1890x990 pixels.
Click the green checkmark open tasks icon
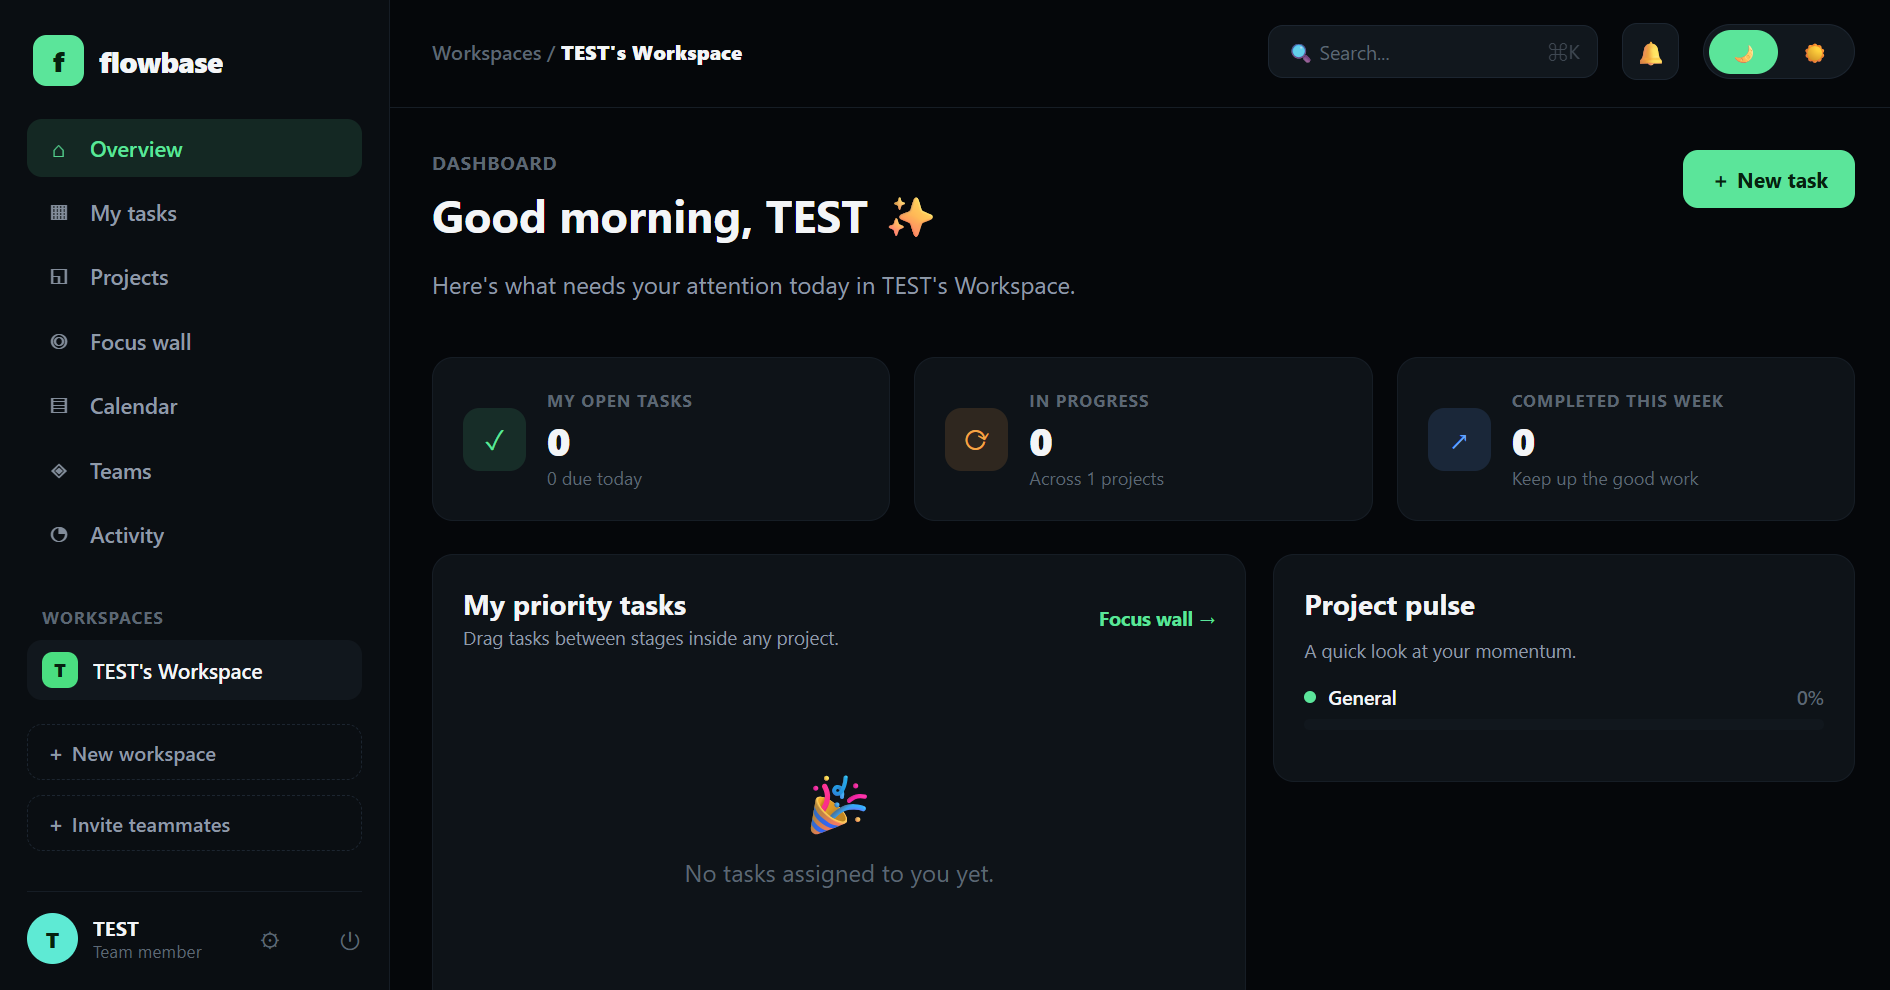(494, 439)
